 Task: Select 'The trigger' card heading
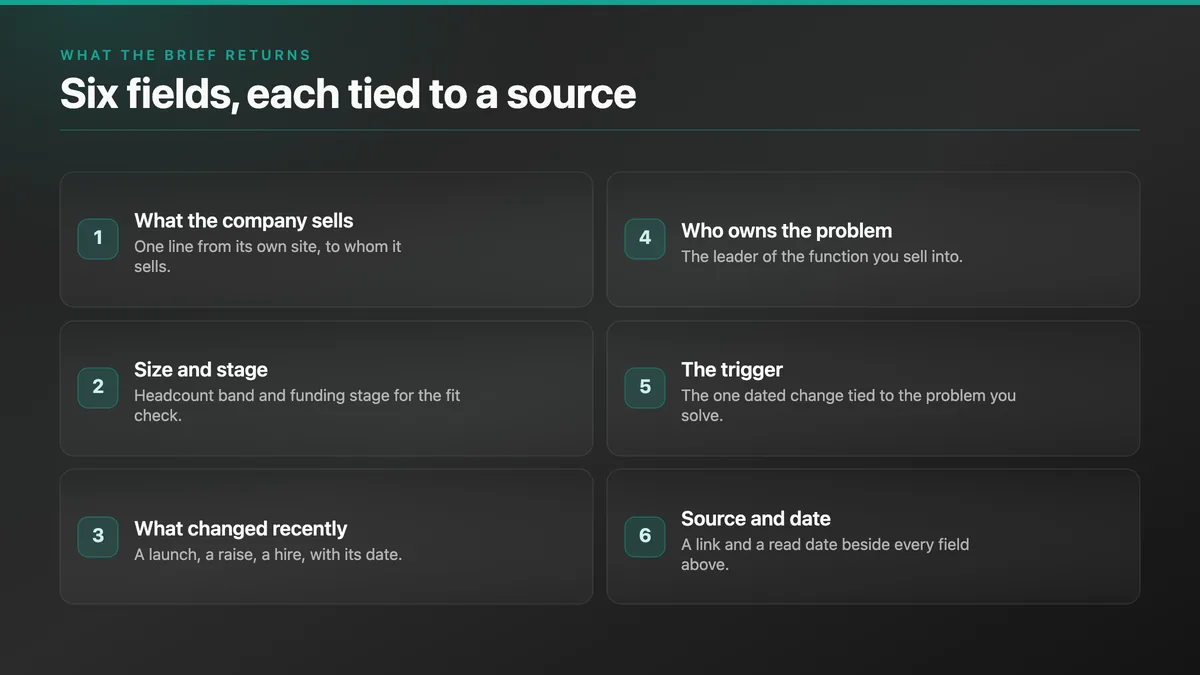(732, 370)
